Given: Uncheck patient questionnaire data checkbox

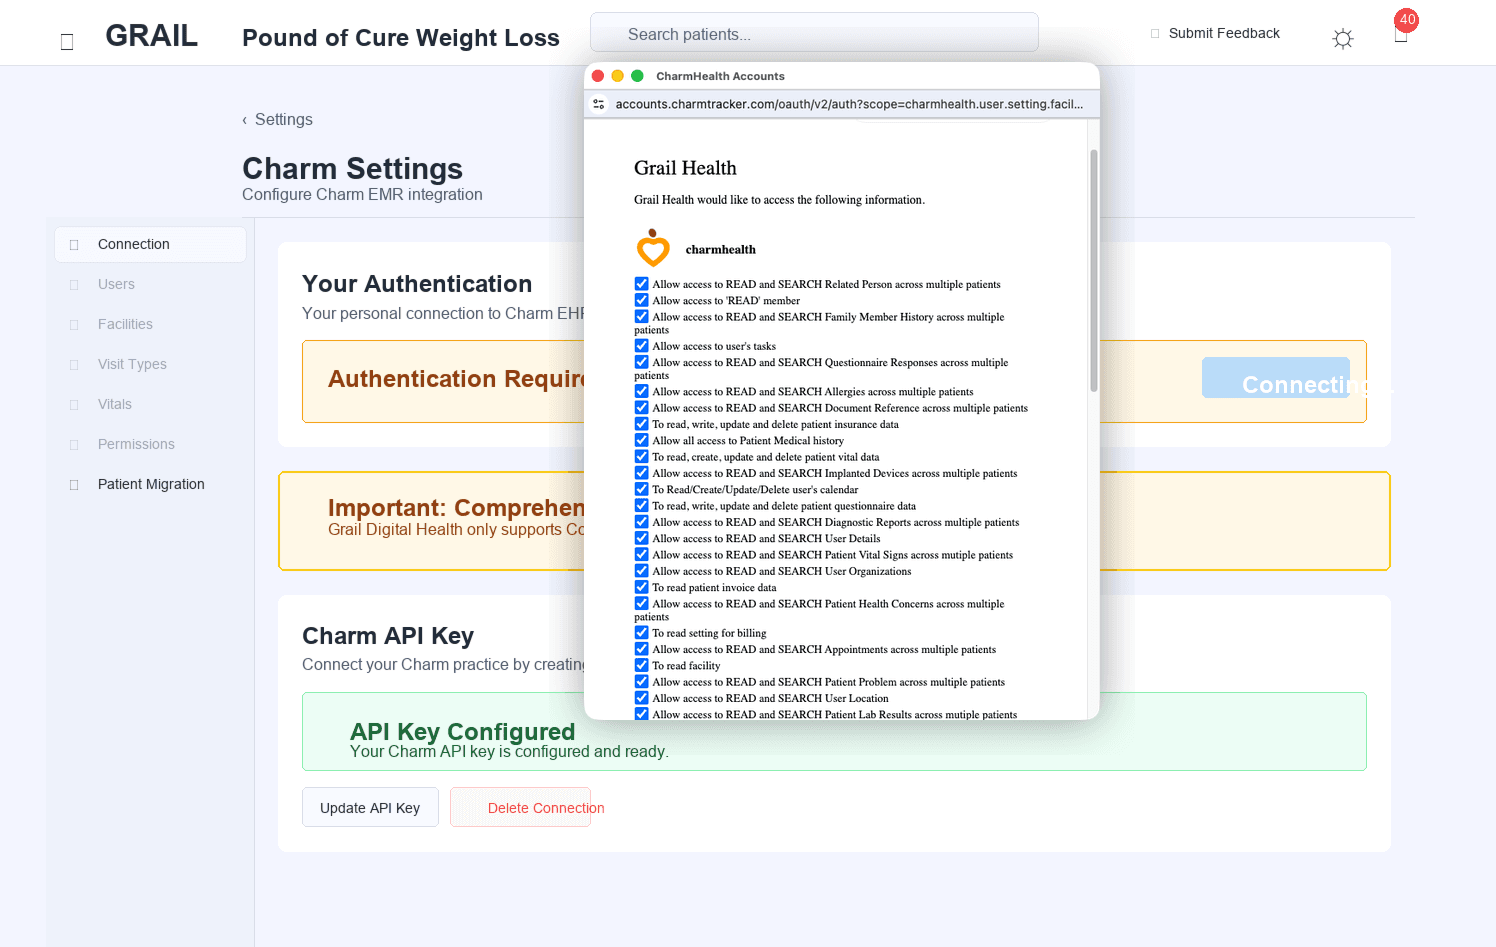Looking at the screenshot, I should click(x=642, y=505).
